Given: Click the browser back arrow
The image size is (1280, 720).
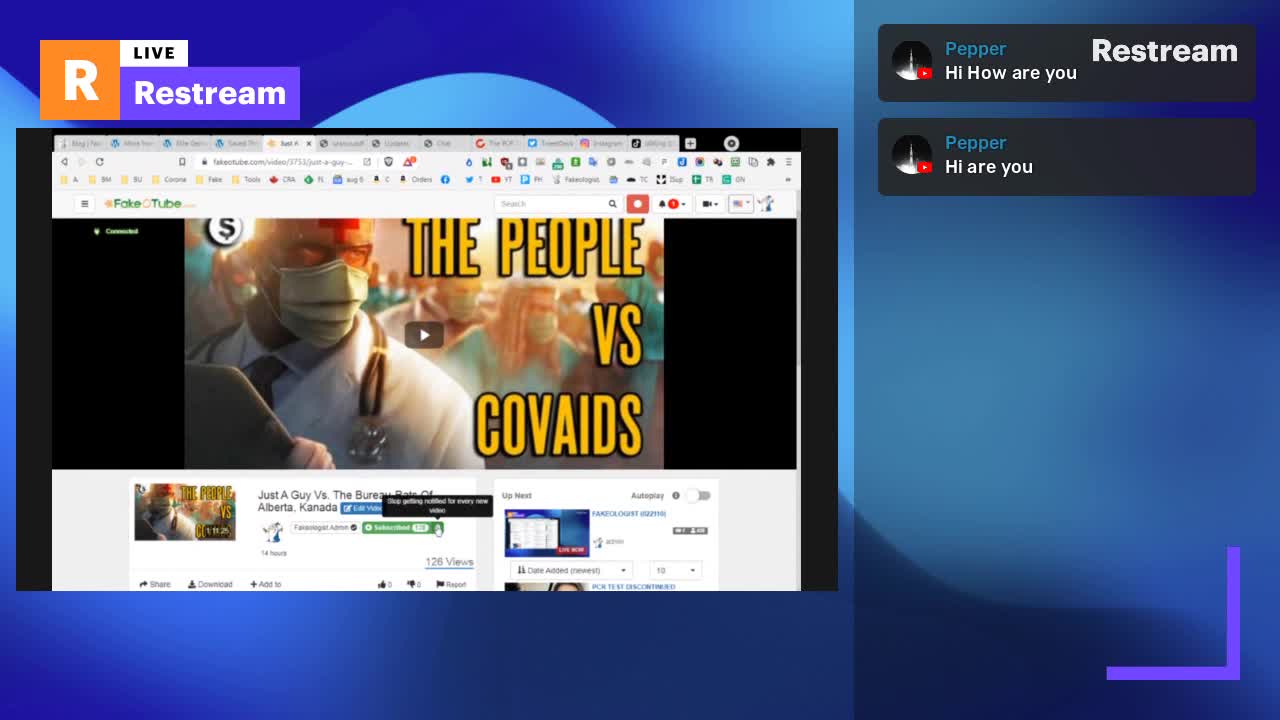Looking at the screenshot, I should click(65, 162).
